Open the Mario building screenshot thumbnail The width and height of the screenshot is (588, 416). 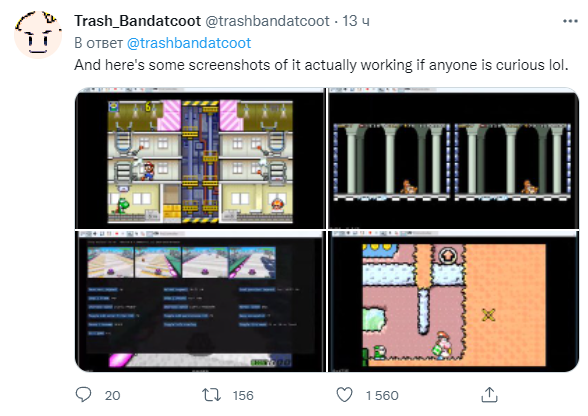(200, 158)
